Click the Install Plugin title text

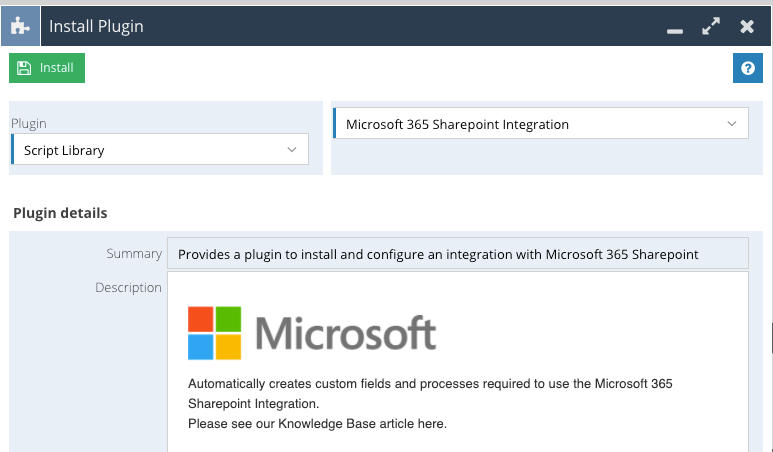96,26
